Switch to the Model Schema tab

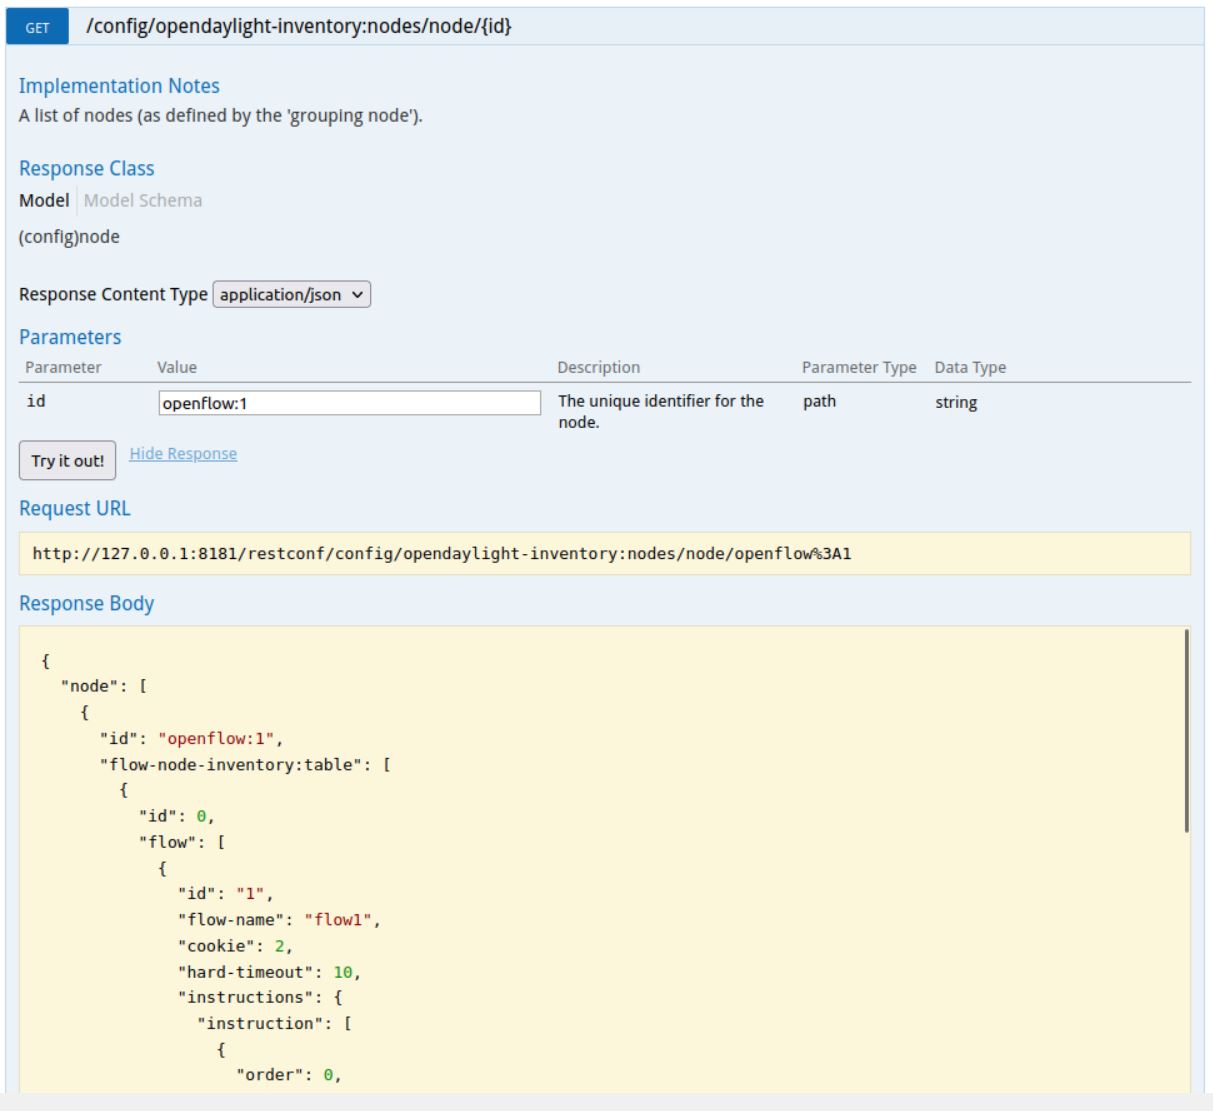tap(143, 200)
